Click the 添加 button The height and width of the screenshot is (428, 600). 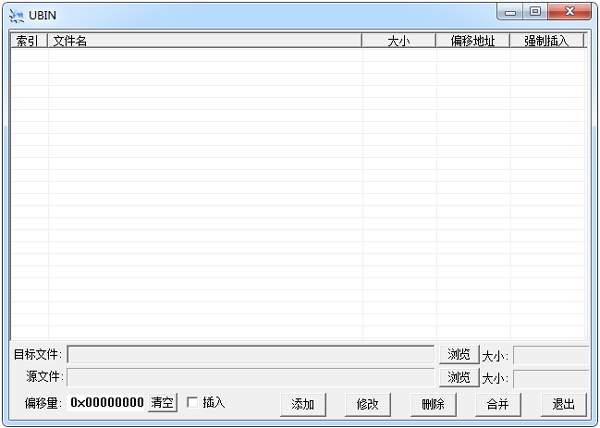point(303,404)
